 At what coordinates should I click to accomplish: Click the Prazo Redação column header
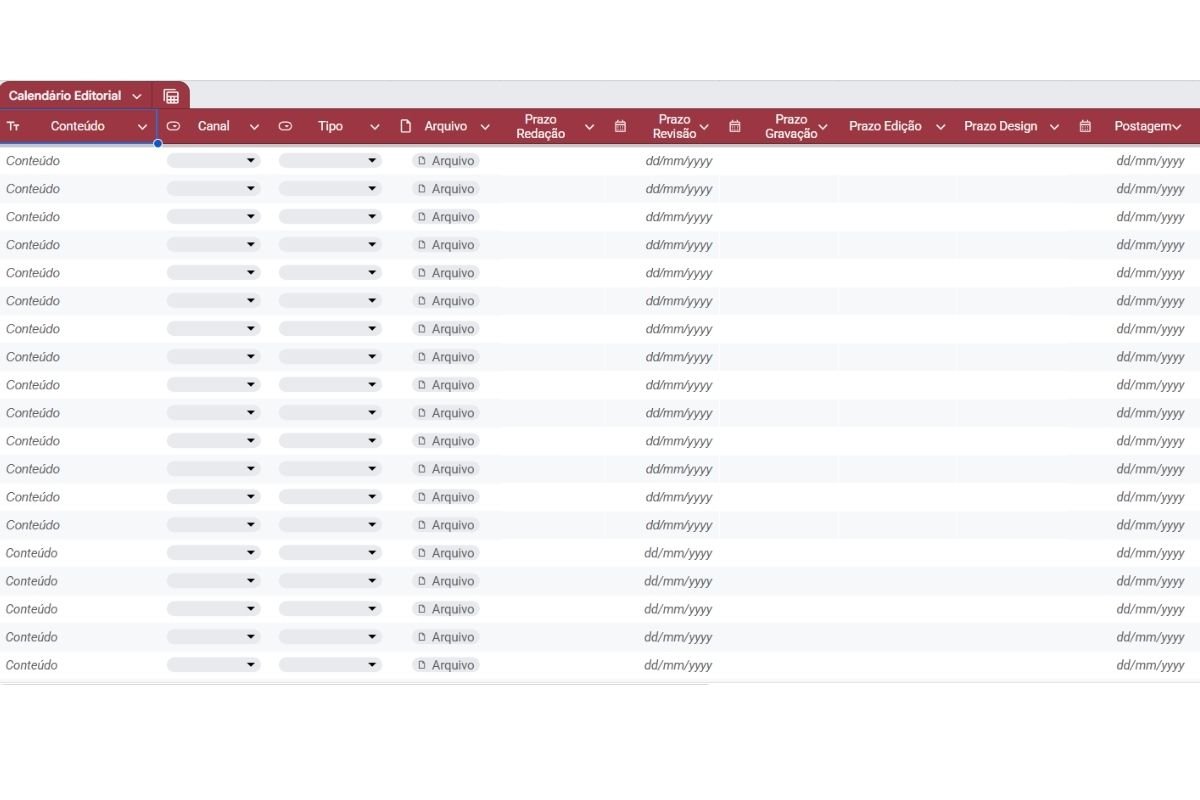540,127
